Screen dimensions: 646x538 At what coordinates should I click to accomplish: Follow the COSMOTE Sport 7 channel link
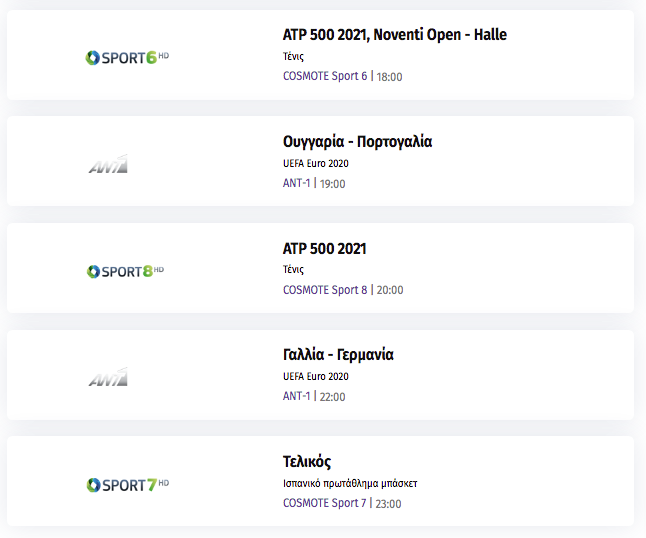(325, 503)
